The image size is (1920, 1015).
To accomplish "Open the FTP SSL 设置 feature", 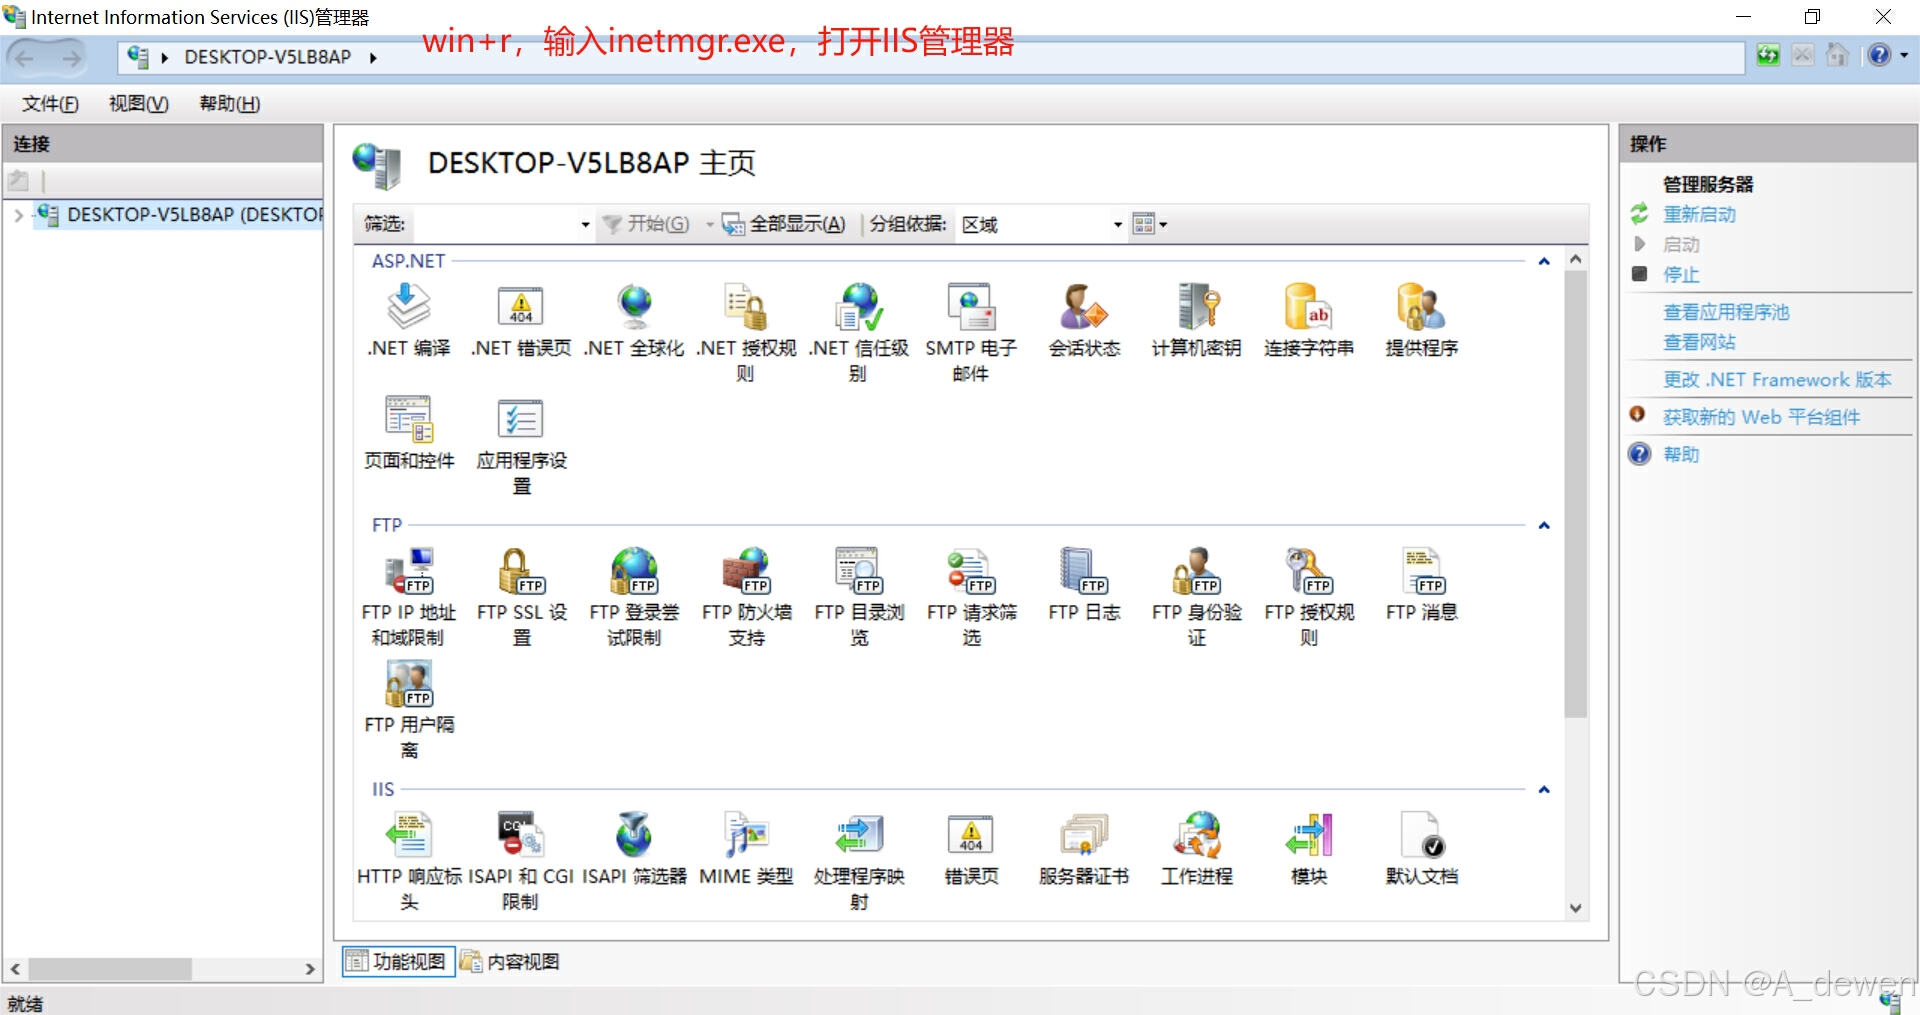I will (521, 597).
